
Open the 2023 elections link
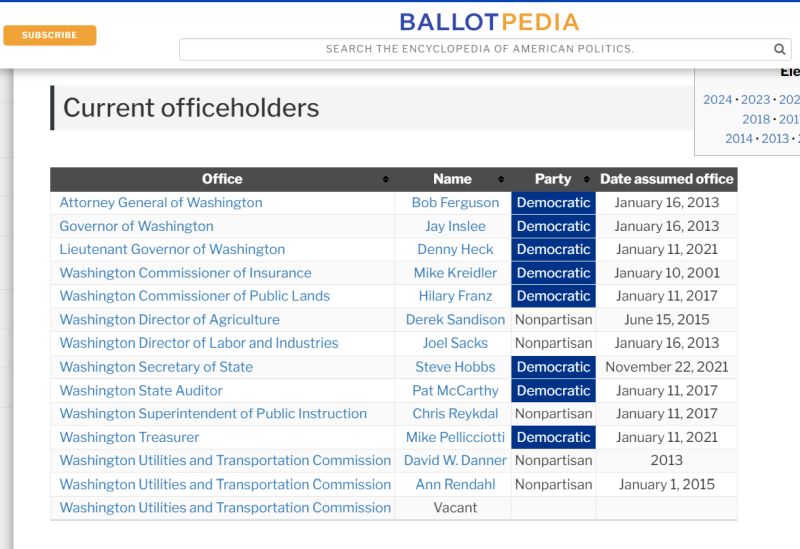755,99
